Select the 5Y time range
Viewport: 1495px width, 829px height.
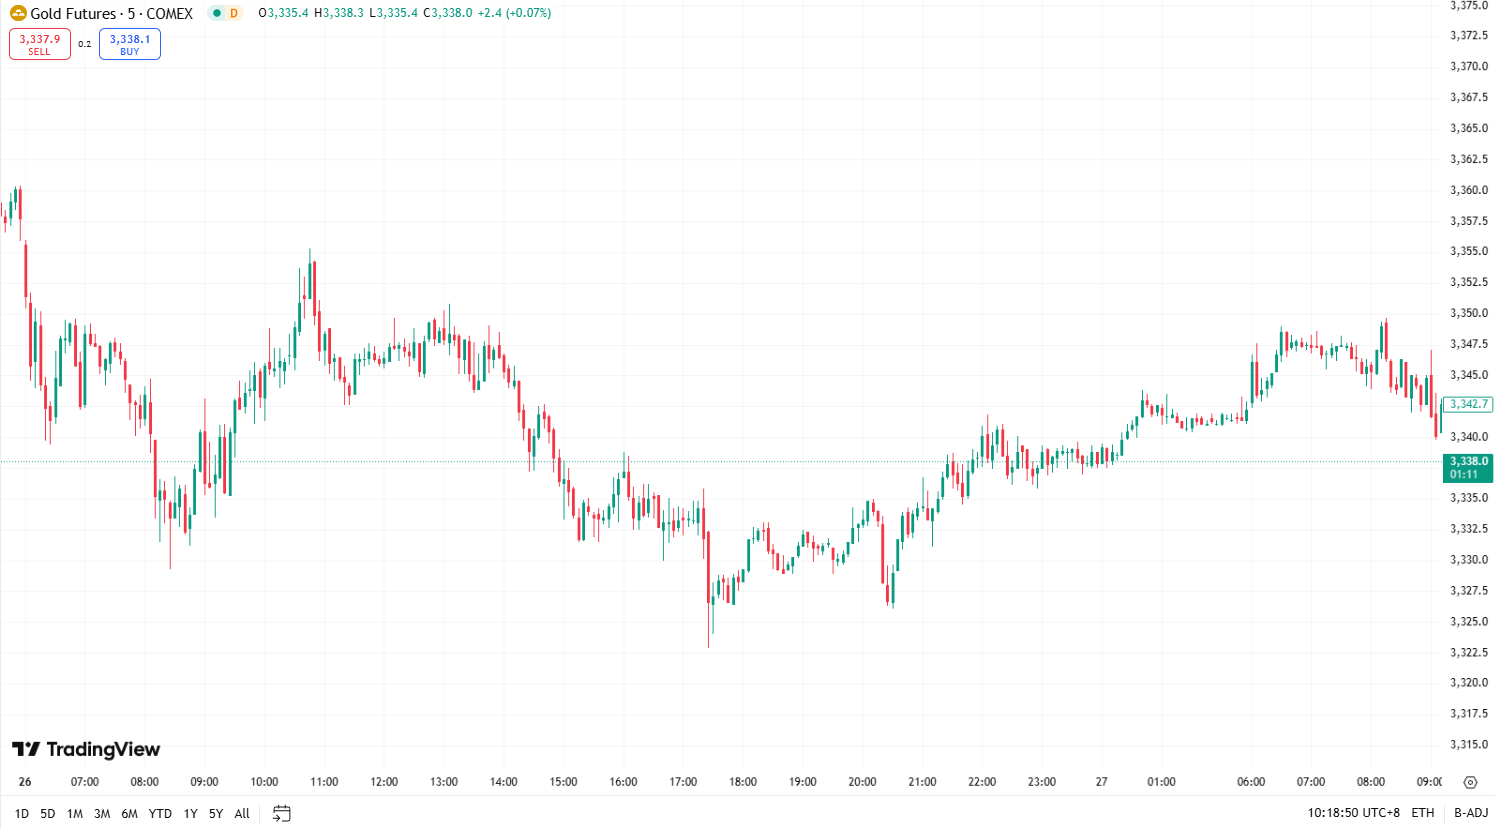[x=215, y=813]
